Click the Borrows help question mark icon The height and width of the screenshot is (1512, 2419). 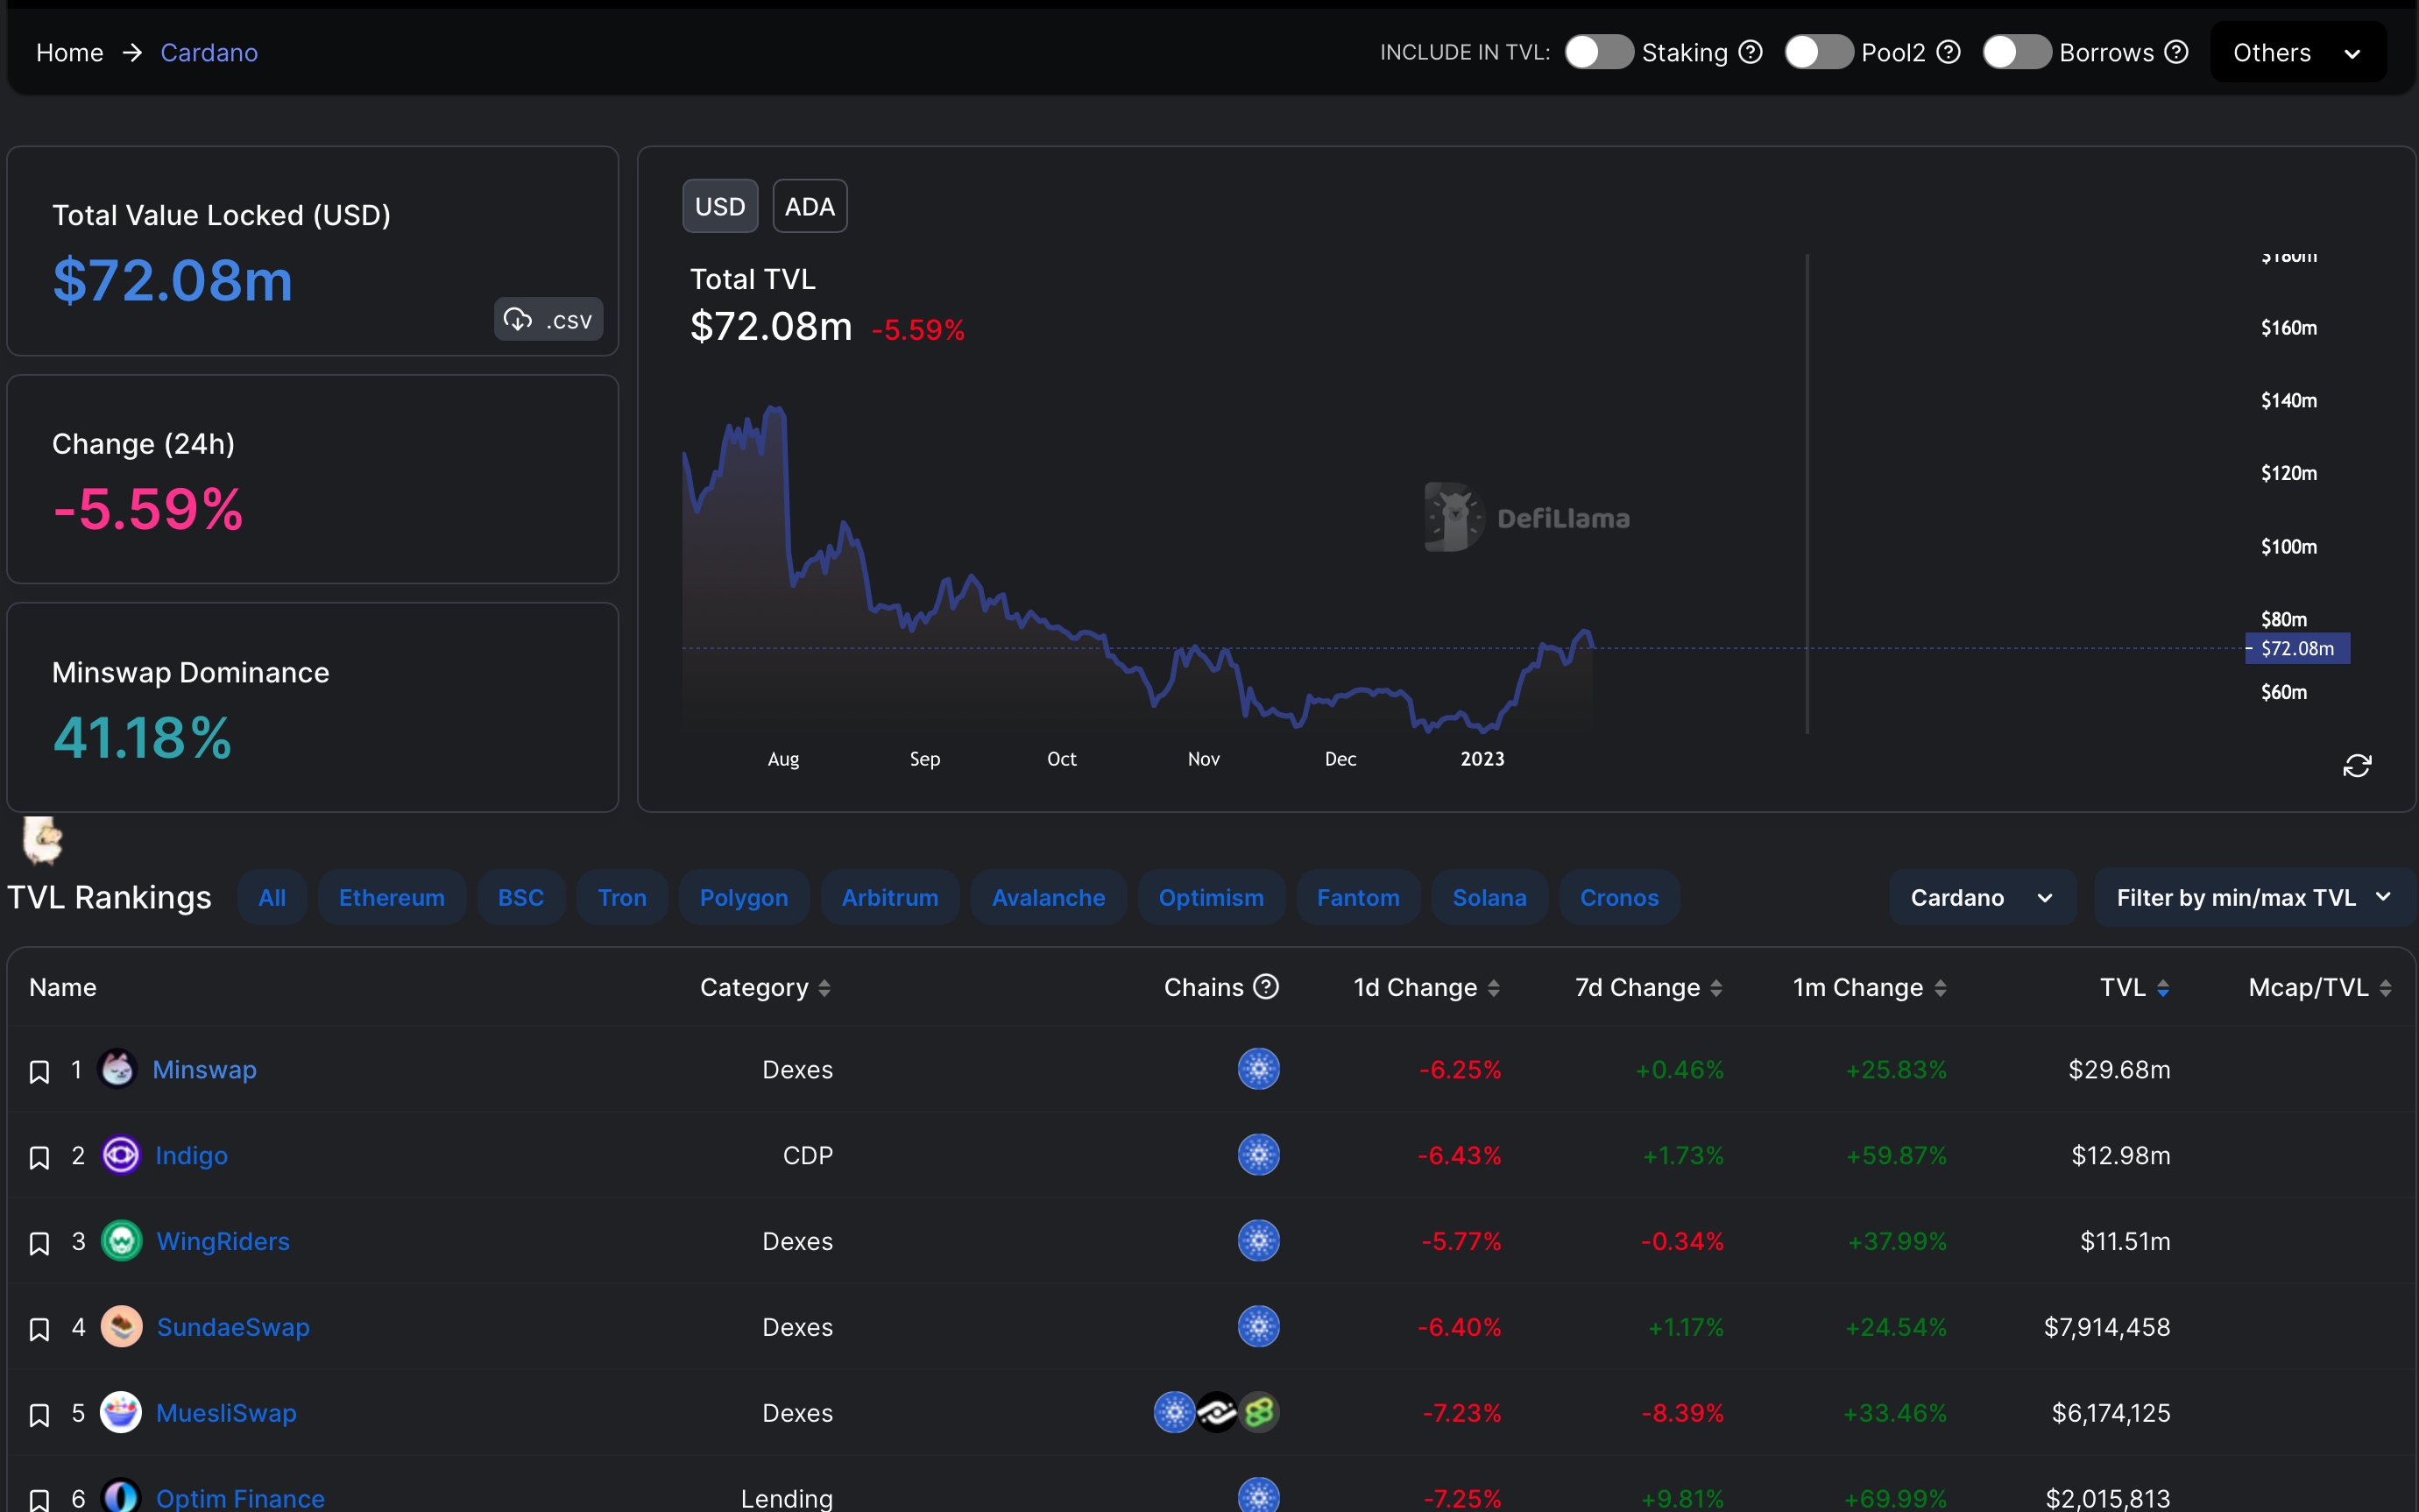(x=2176, y=52)
